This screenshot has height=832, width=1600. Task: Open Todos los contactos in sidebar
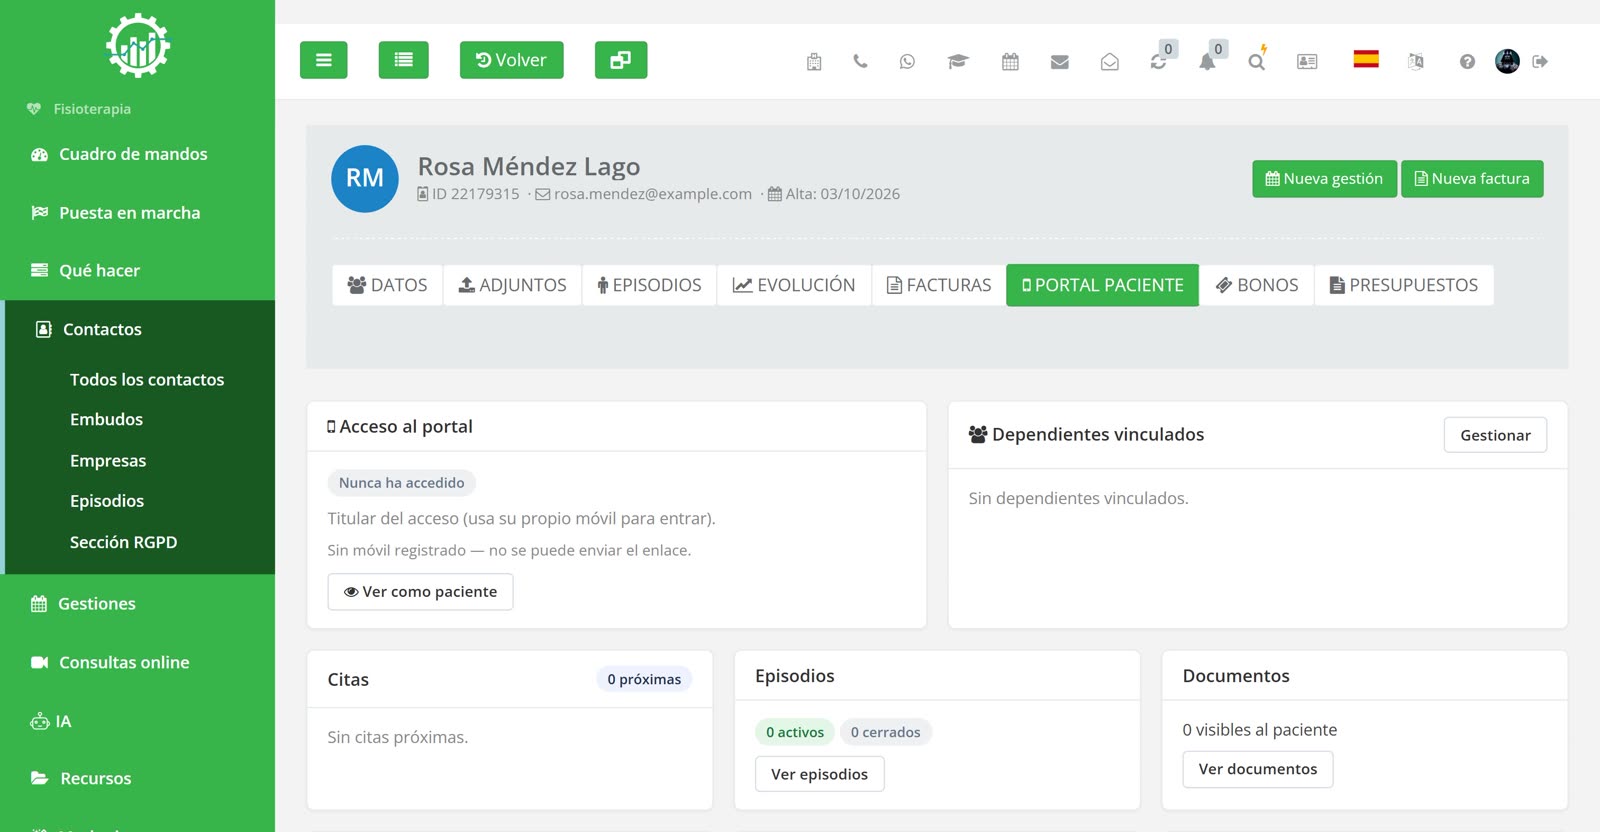pyautogui.click(x=147, y=380)
